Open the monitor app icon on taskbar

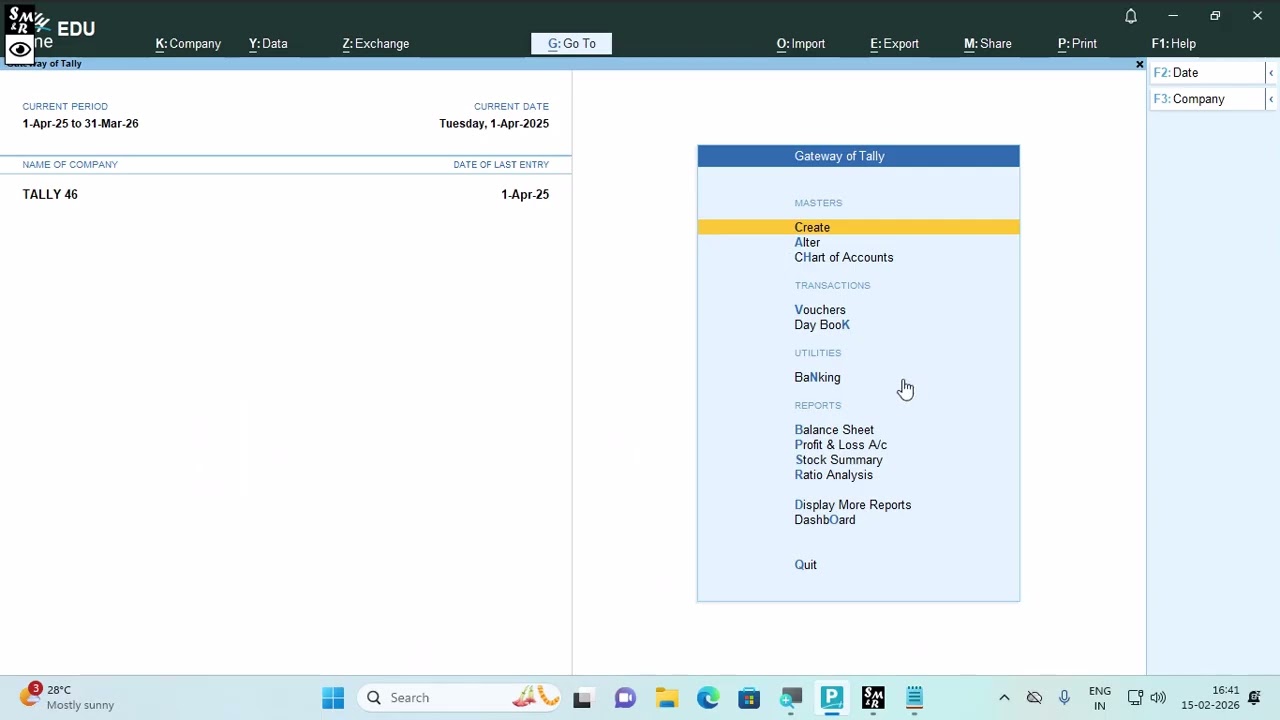[x=790, y=698]
